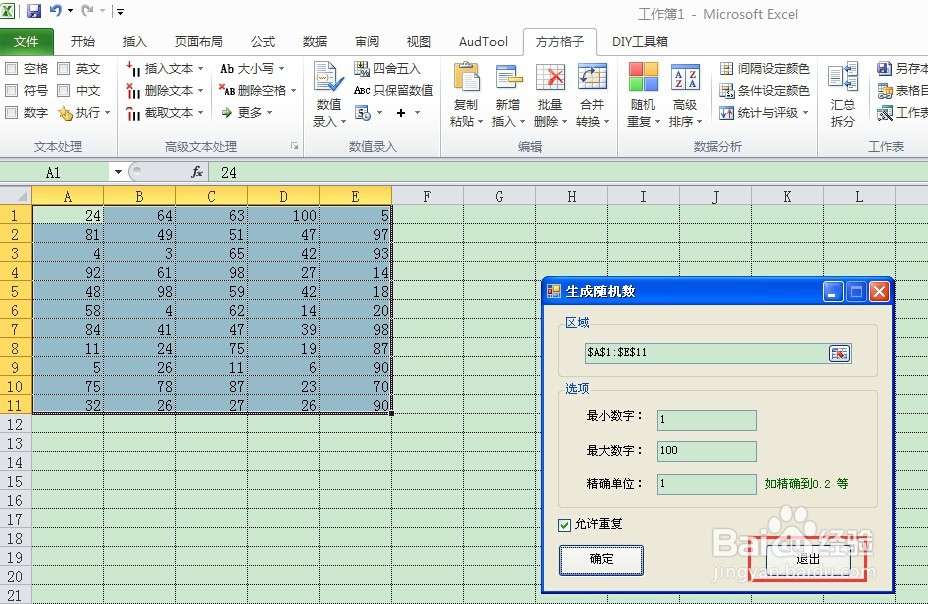Expand the 高级文本处理 dialog launcher

[x=294, y=146]
